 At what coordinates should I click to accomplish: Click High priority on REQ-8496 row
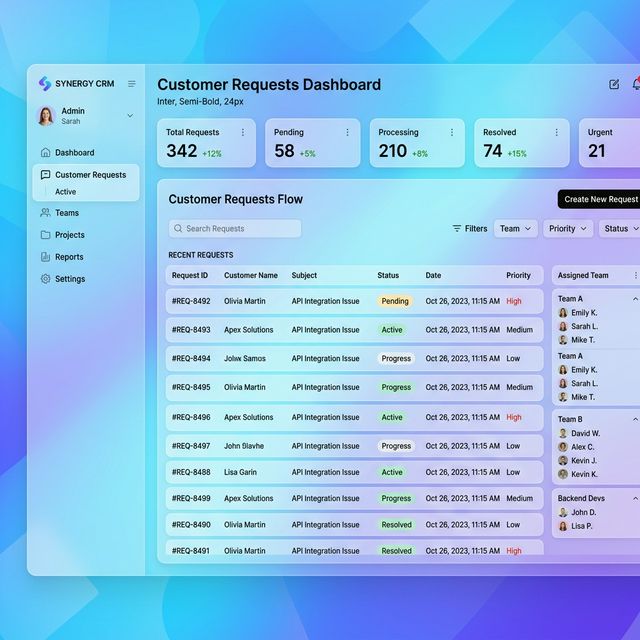click(x=514, y=417)
